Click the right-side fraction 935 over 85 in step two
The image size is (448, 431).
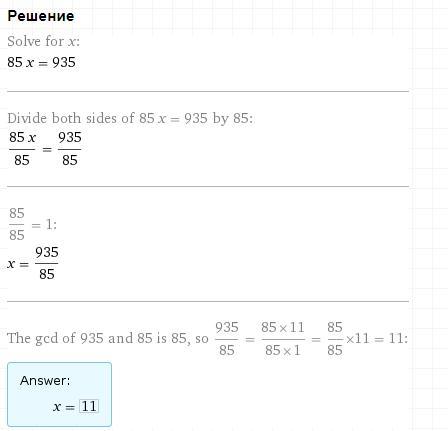click(x=70, y=149)
